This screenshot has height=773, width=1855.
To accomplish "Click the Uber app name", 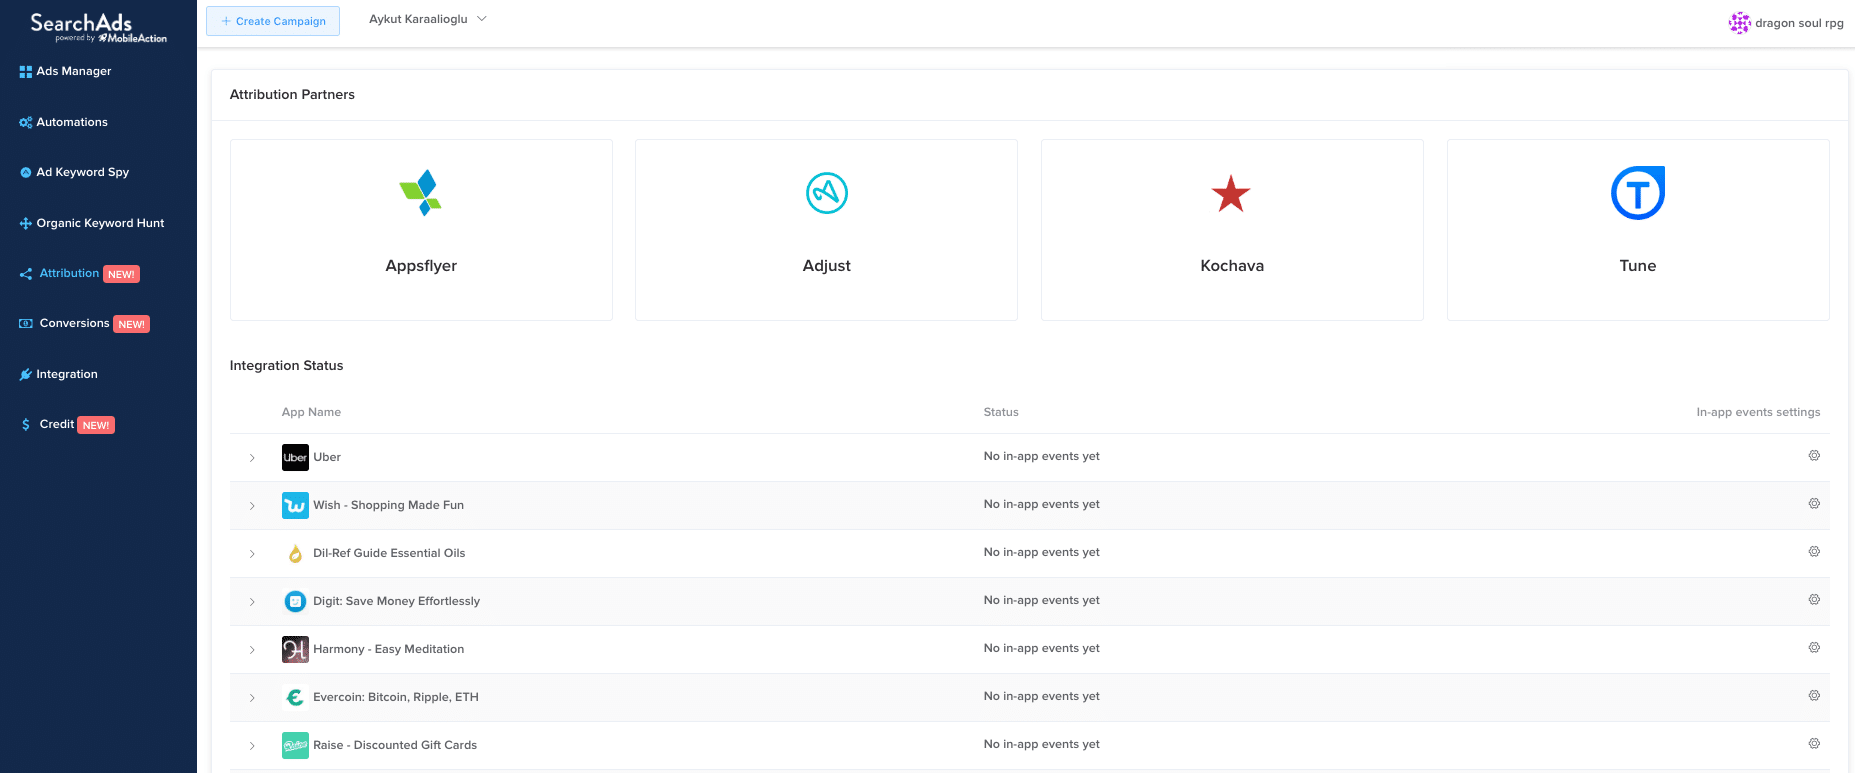I will coord(327,457).
